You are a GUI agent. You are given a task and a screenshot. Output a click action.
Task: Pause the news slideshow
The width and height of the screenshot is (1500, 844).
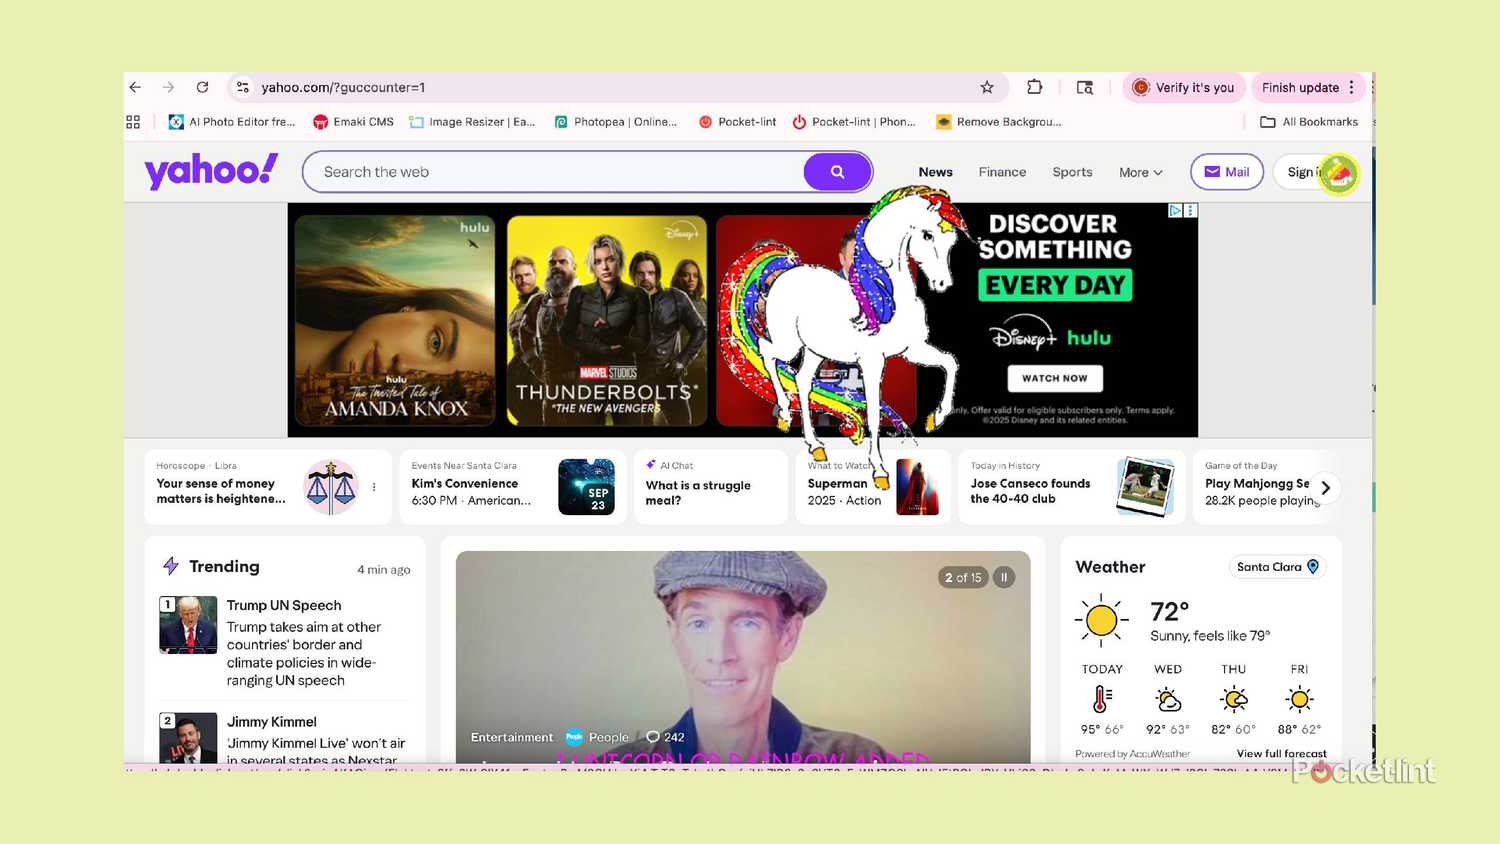pos(1004,577)
